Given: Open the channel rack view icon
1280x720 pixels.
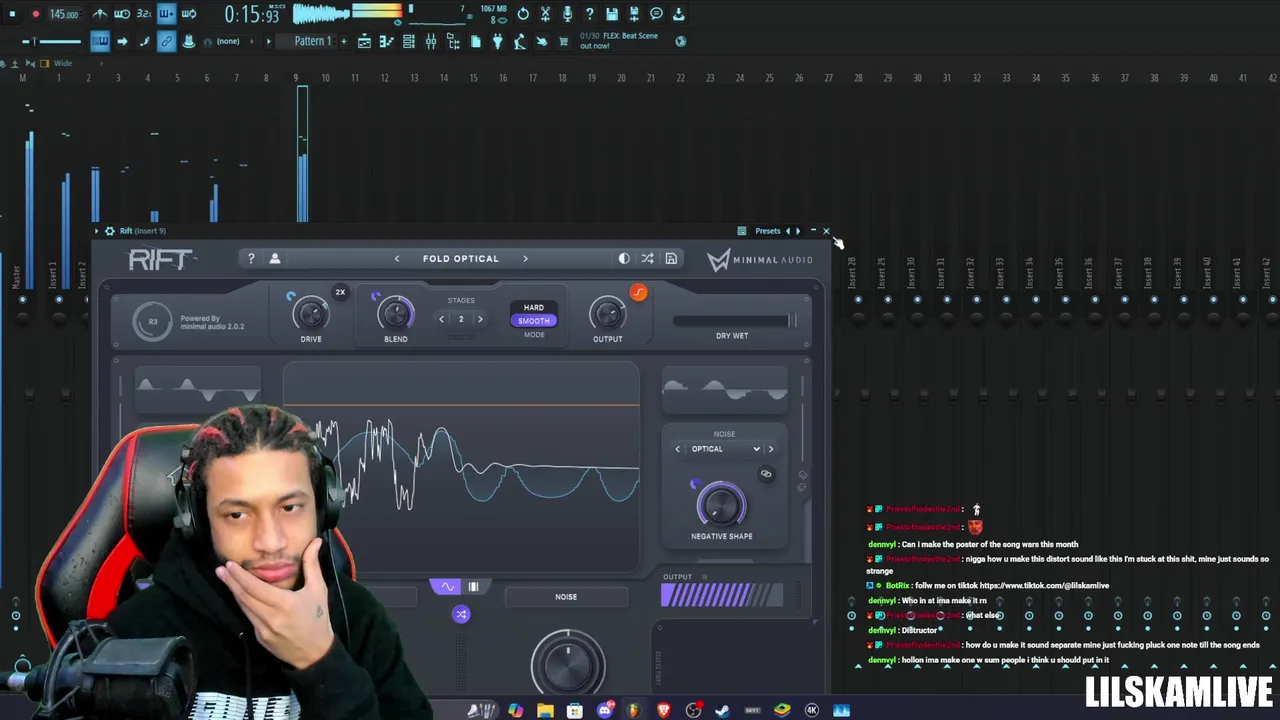Looking at the screenshot, I should [x=409, y=41].
